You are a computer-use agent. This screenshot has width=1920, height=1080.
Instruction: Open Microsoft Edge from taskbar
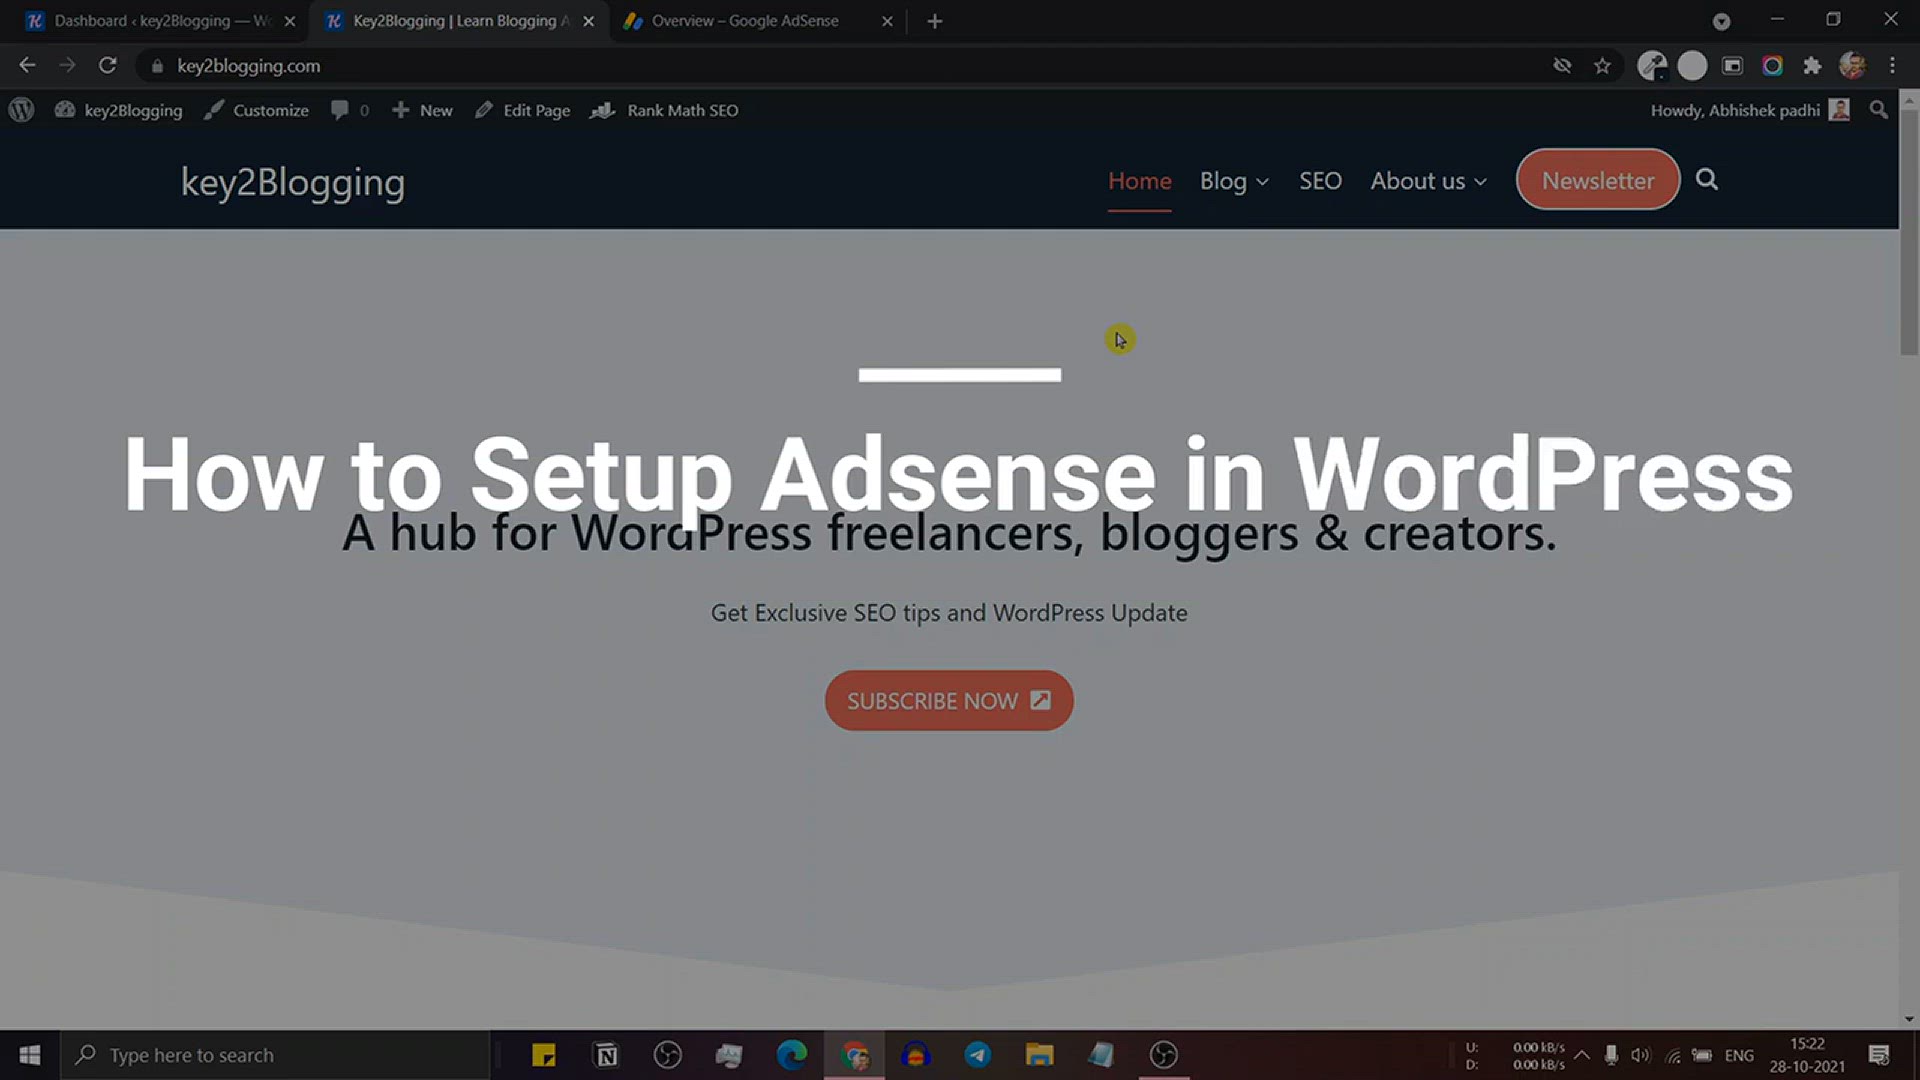(792, 1055)
